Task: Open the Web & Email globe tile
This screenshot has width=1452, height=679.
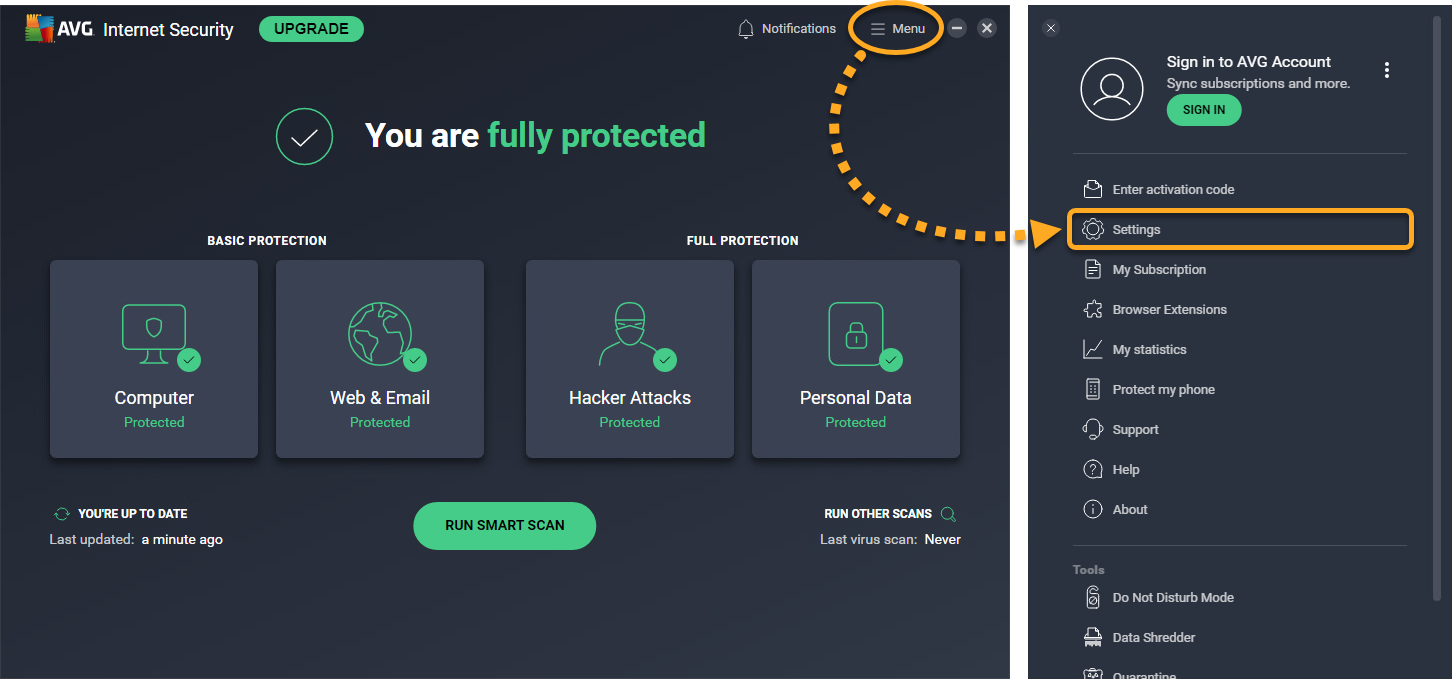Action: point(380,358)
